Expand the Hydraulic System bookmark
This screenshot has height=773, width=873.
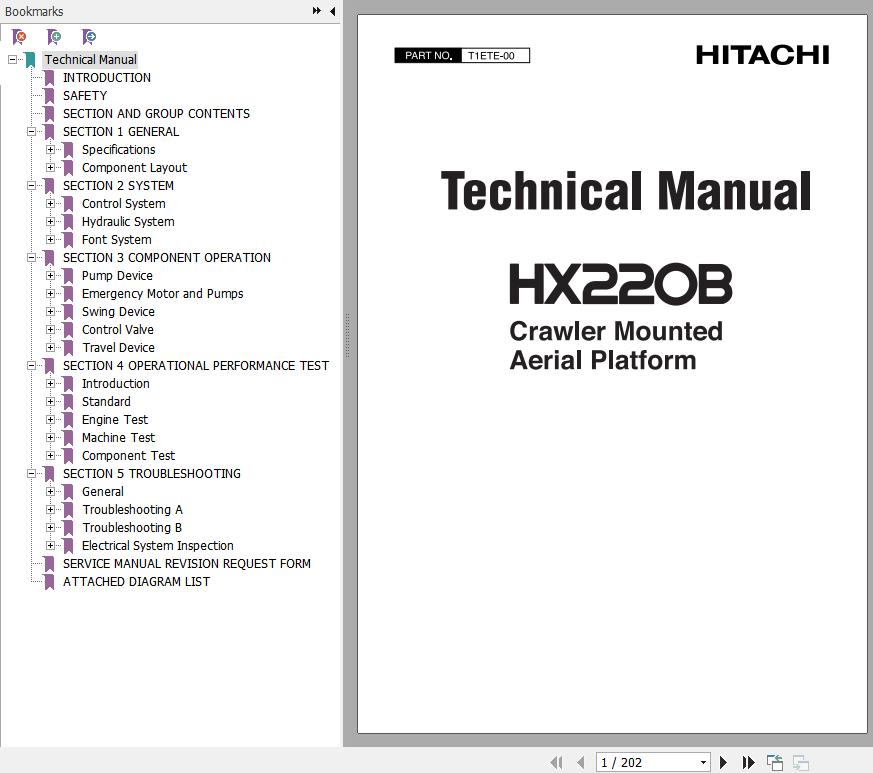(x=50, y=221)
